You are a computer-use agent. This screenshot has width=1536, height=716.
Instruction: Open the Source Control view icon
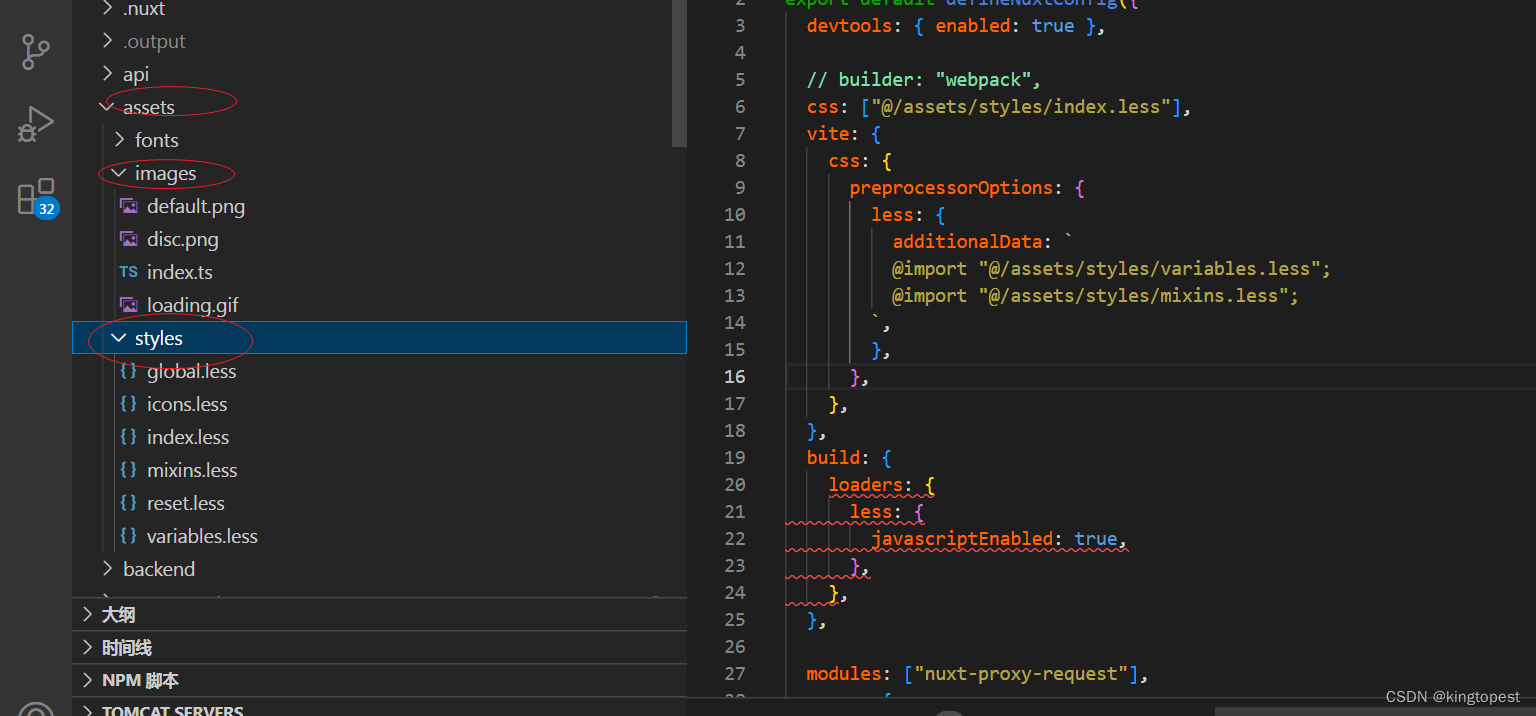tap(36, 52)
